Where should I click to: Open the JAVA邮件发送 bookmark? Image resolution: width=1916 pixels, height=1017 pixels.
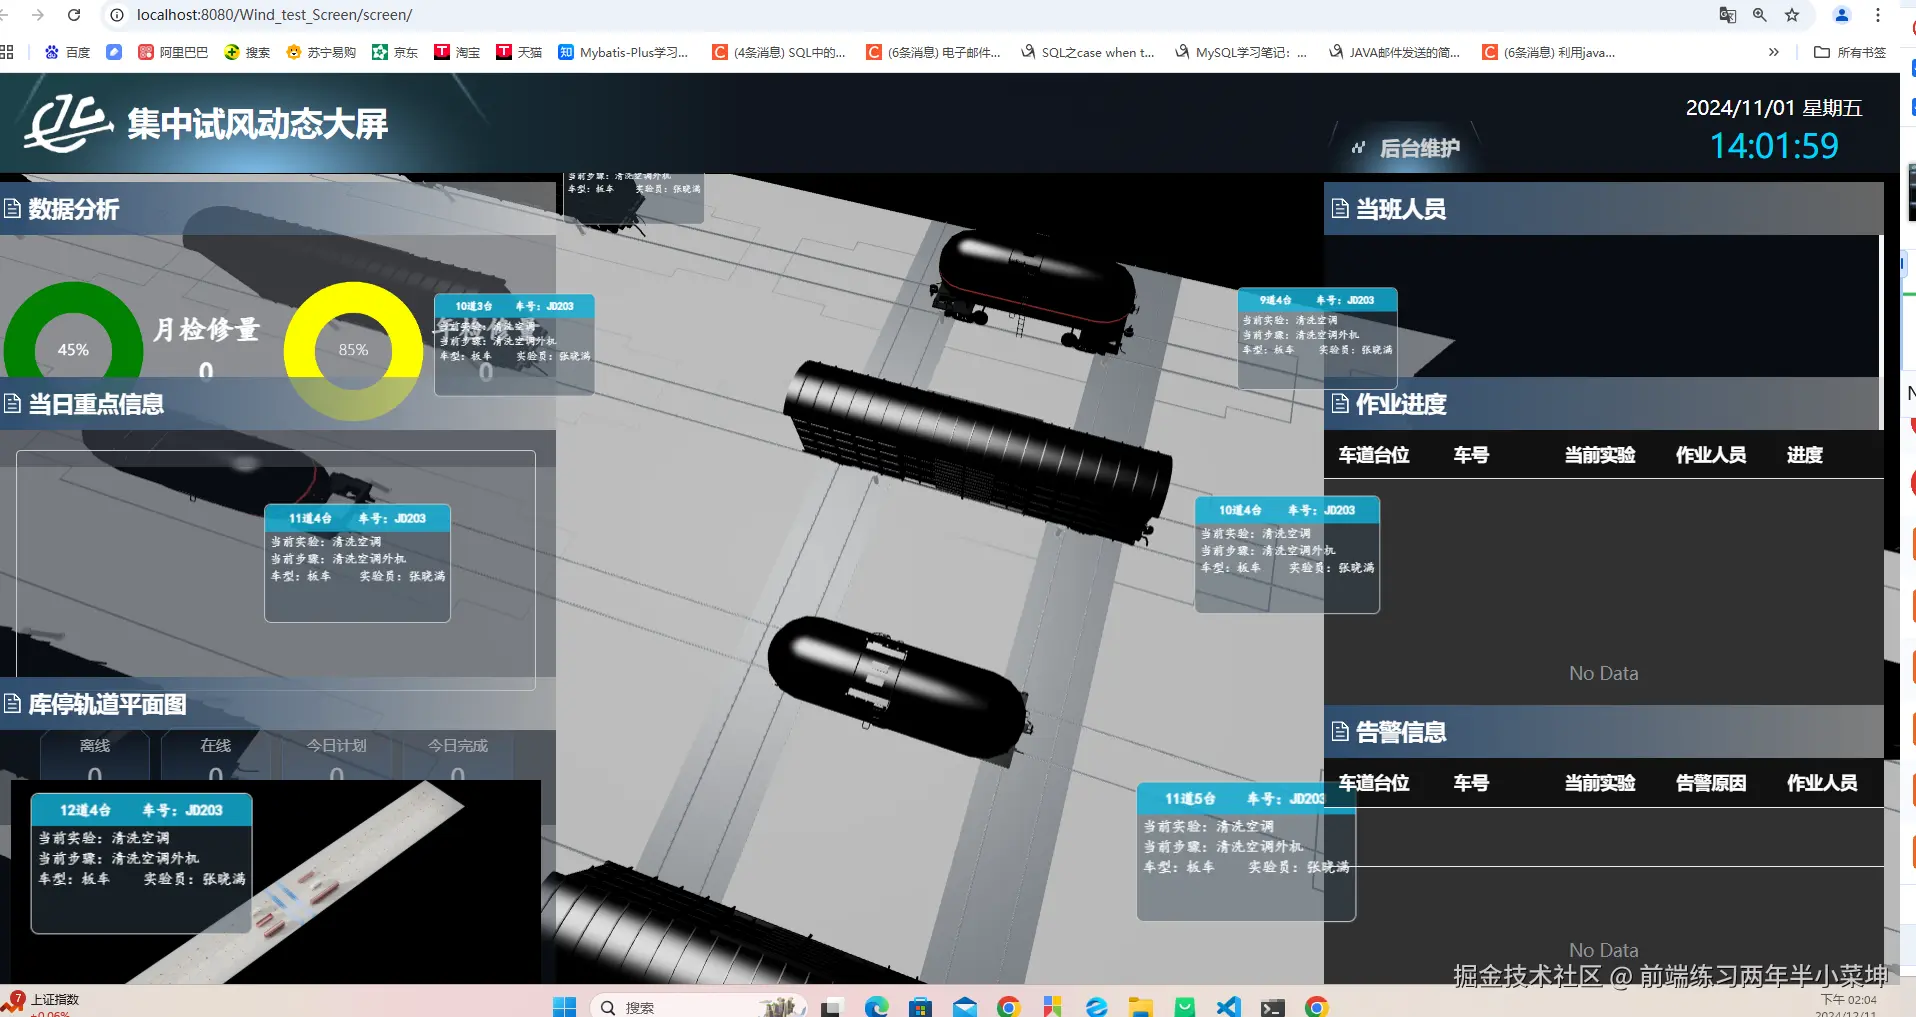(x=1395, y=52)
